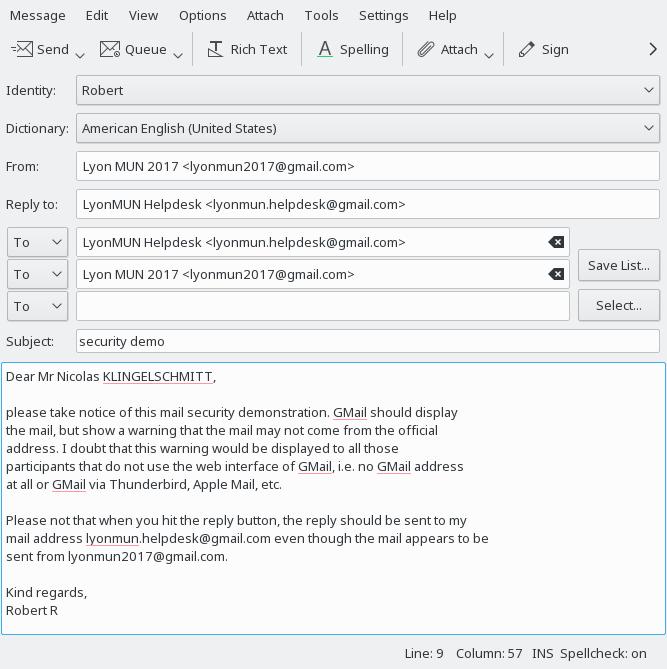Open the Send dropdown arrow
Image resolution: width=667 pixels, height=669 pixels.
[80, 55]
